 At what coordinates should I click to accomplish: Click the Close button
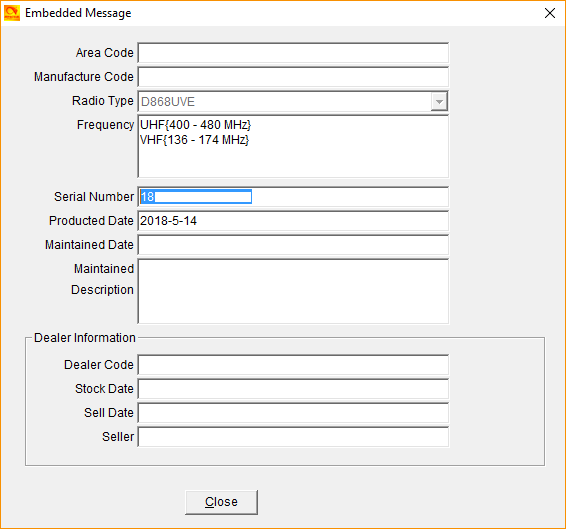pyautogui.click(x=221, y=502)
